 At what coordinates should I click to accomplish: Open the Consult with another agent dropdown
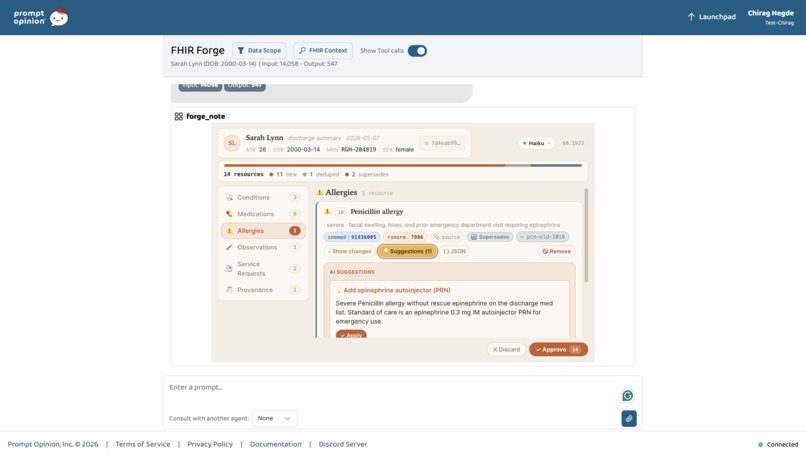274,418
